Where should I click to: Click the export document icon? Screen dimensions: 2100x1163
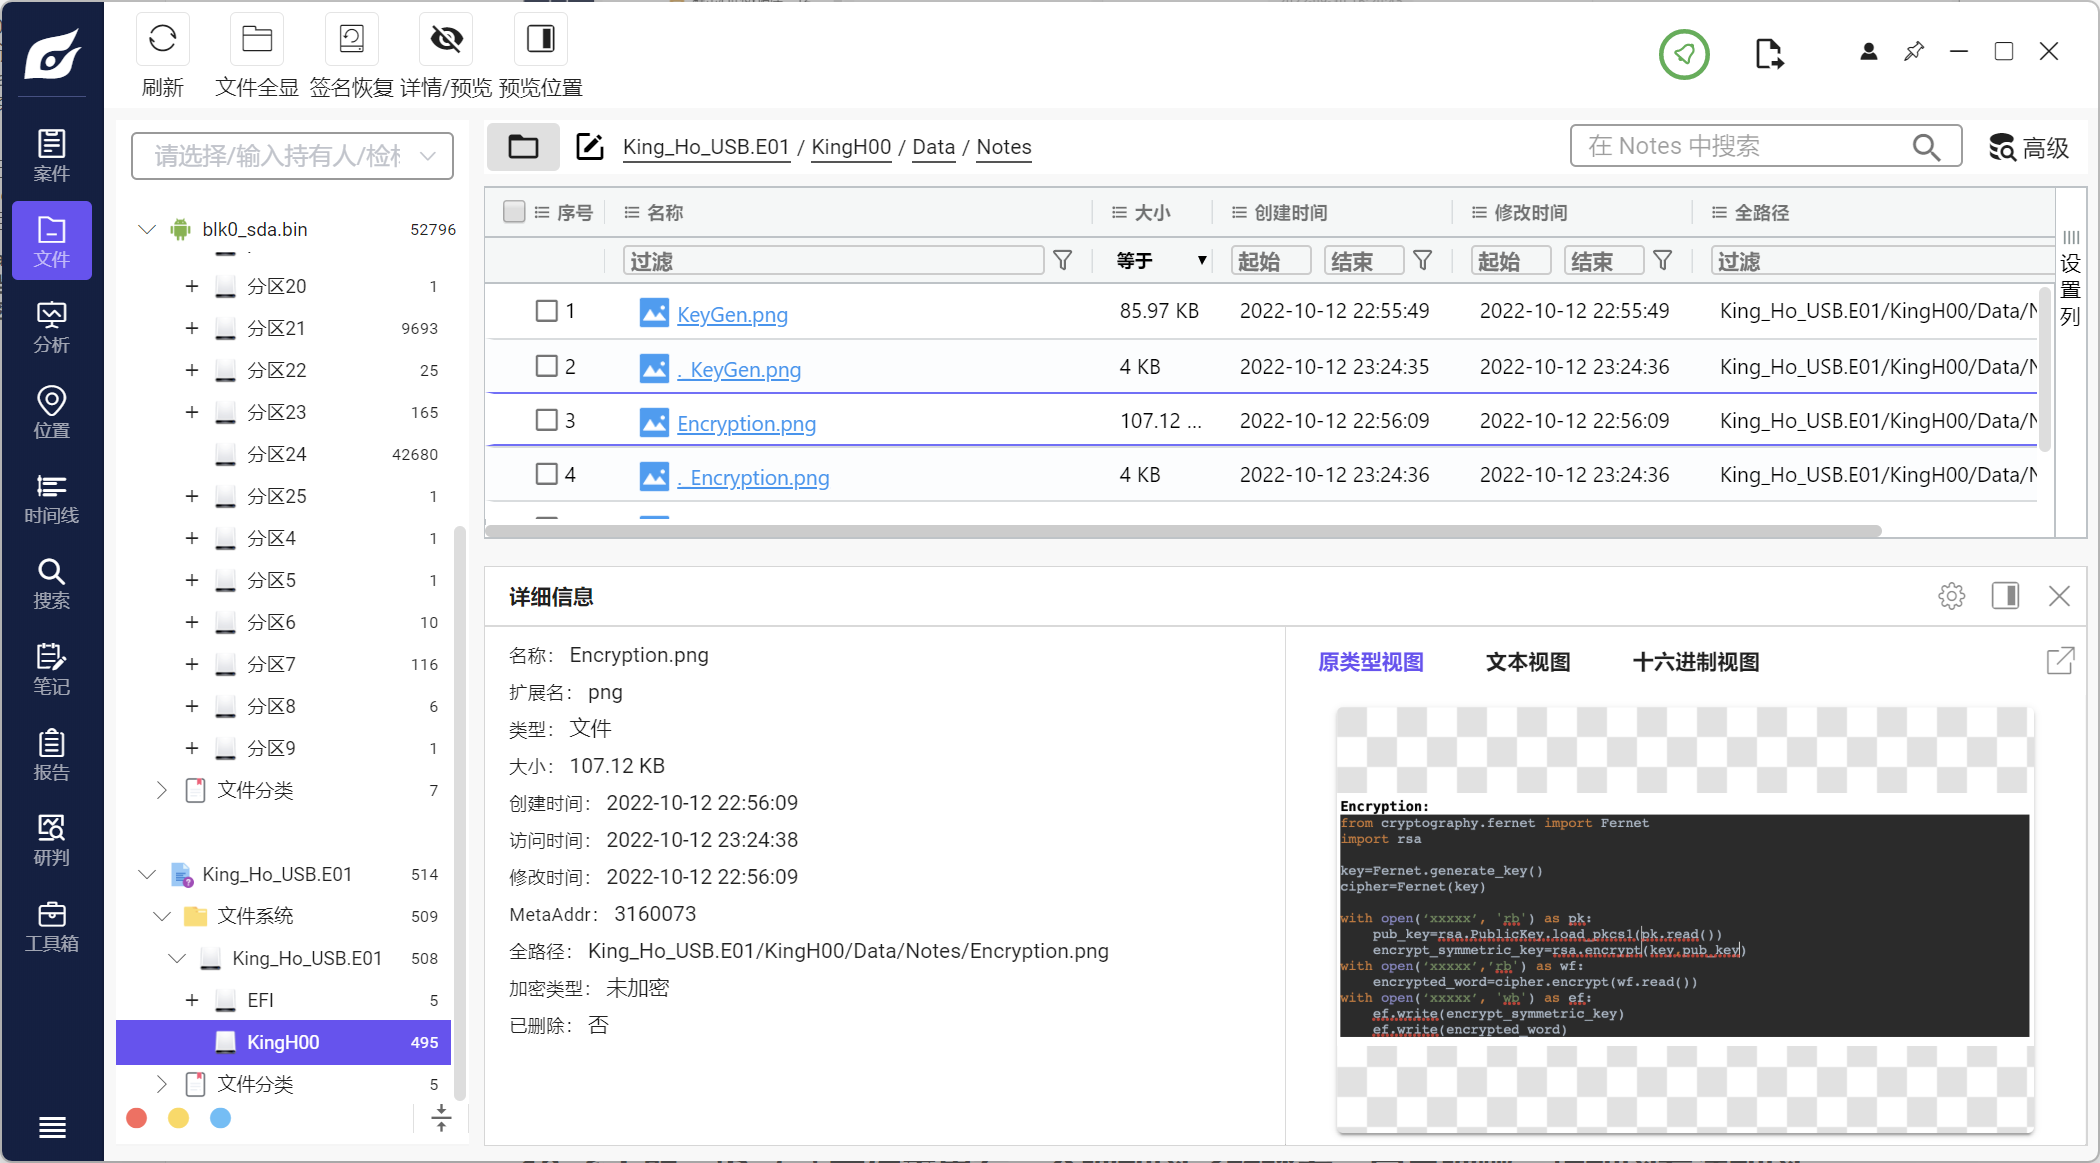(1769, 53)
